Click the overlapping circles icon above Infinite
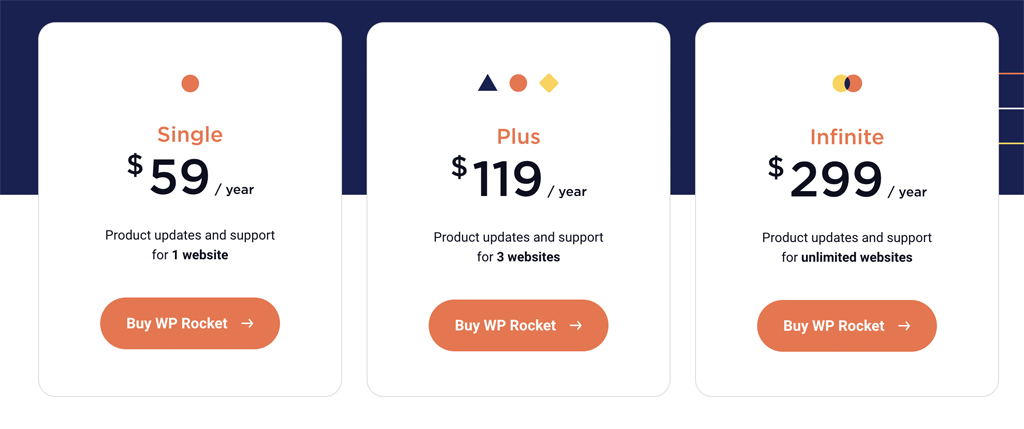Screen dimensions: 1024x429 (x=847, y=84)
